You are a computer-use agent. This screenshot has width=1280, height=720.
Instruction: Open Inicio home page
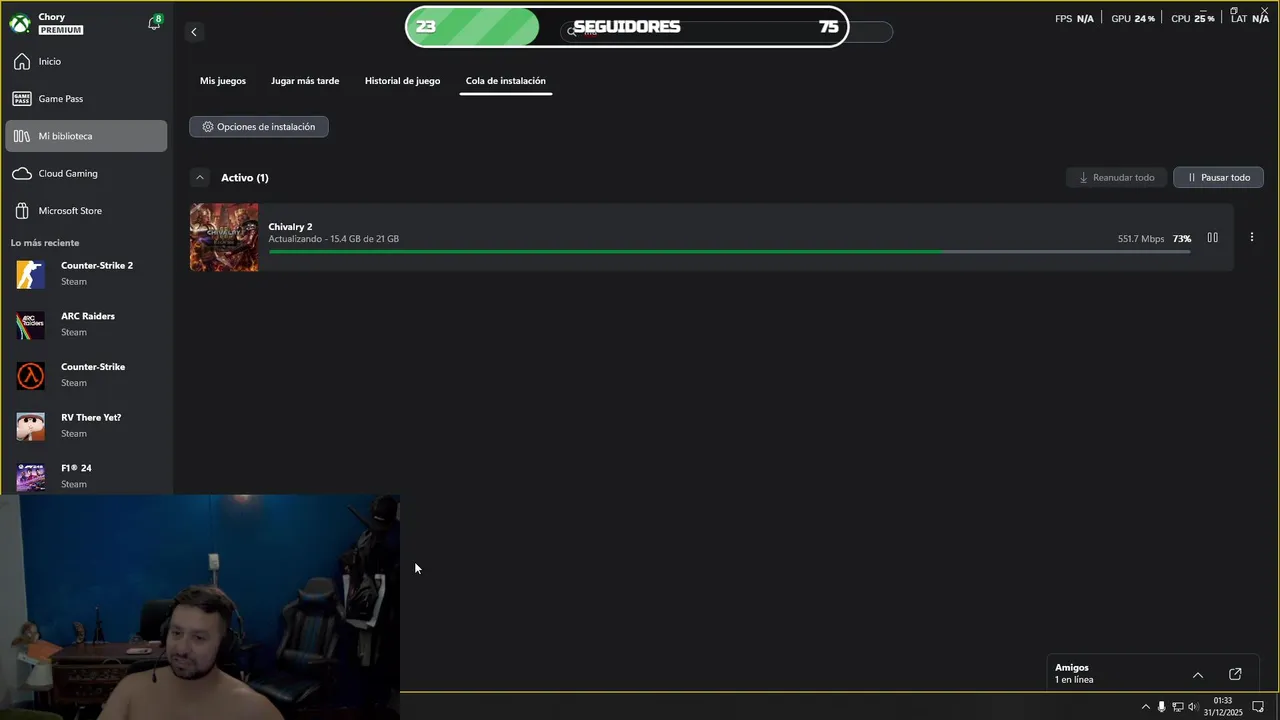coord(86,62)
